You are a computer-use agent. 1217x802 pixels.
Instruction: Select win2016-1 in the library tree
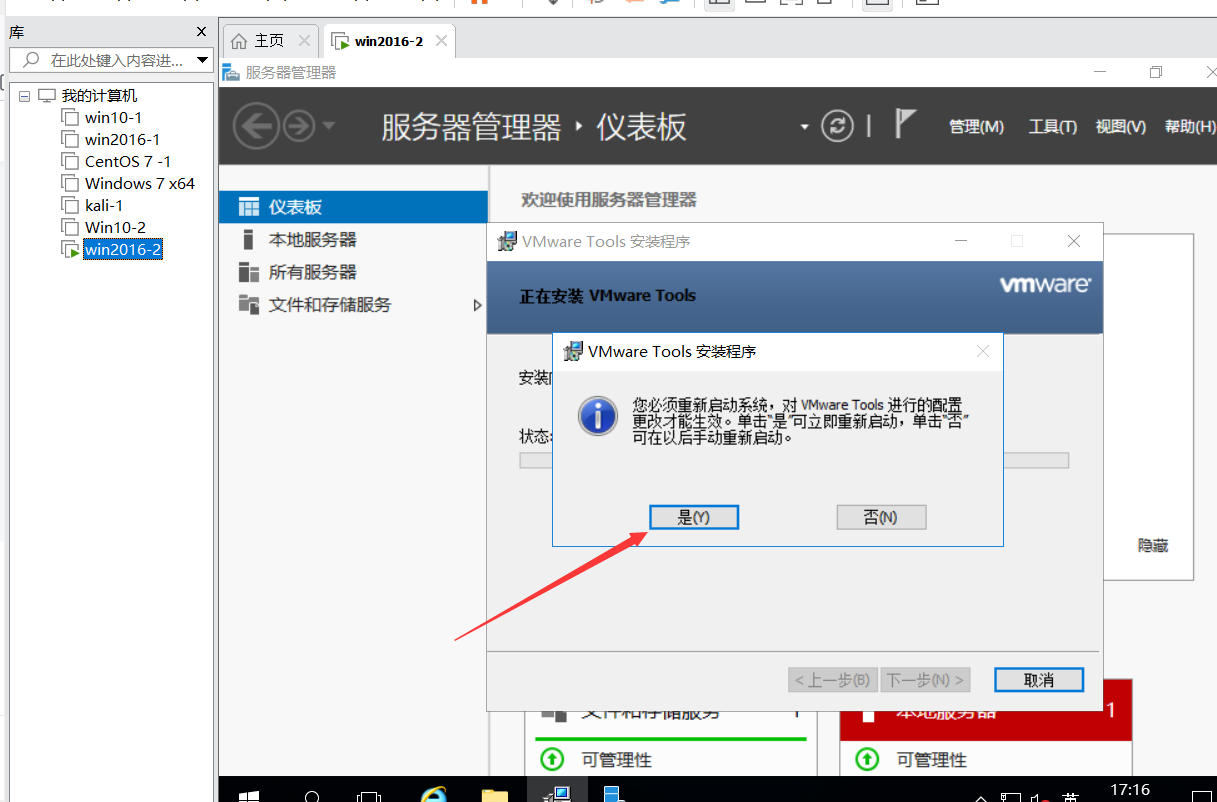tap(122, 140)
